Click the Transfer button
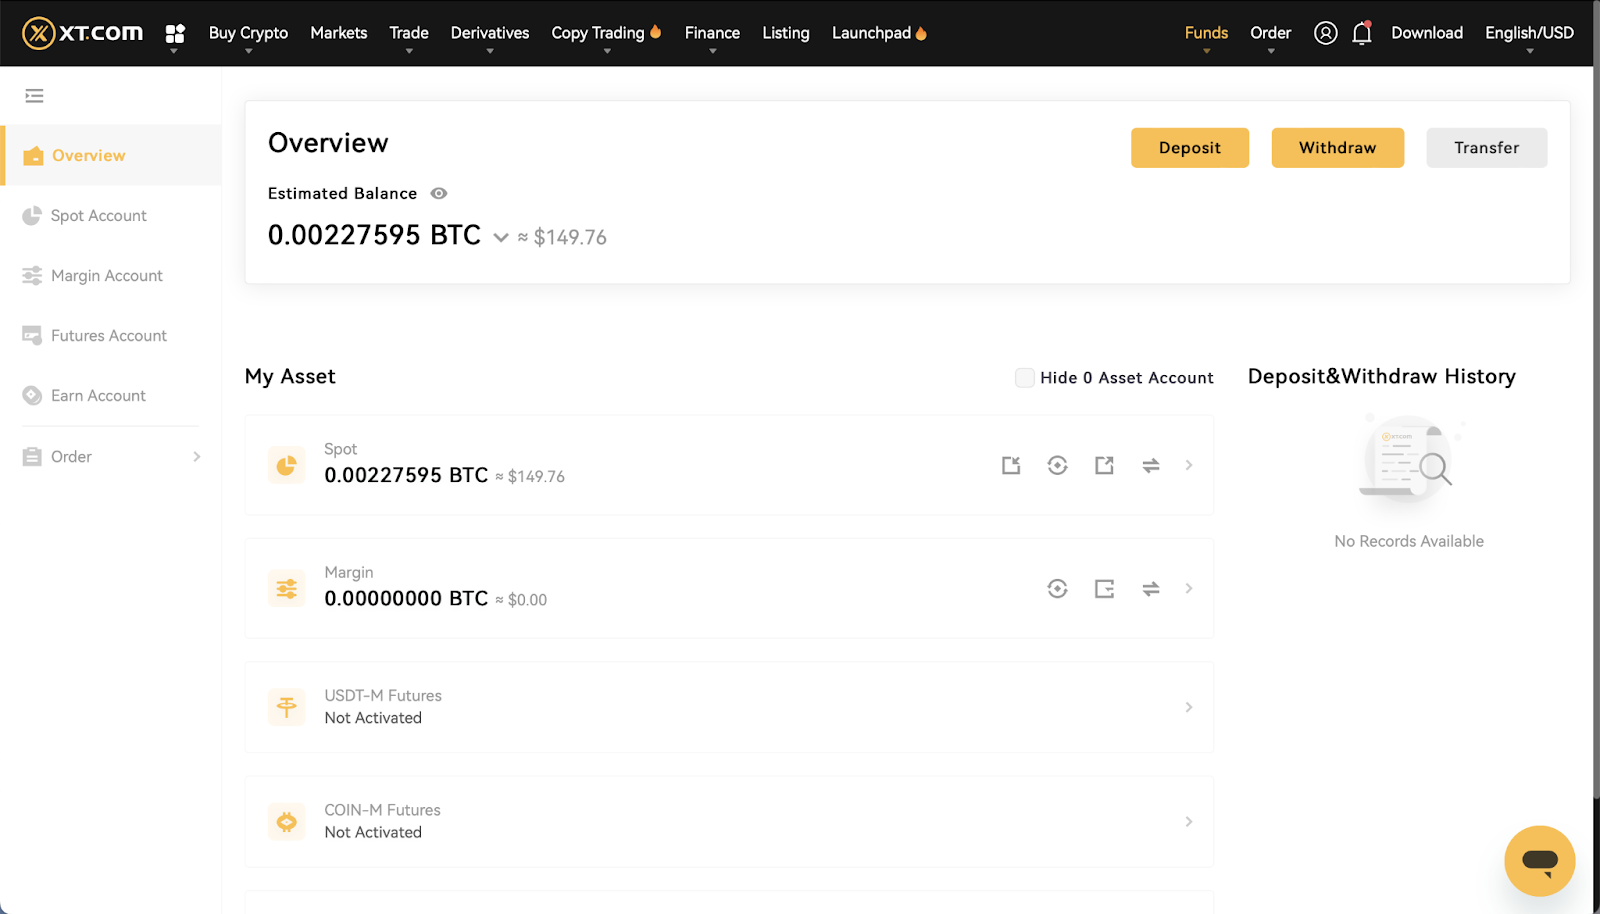This screenshot has height=914, width=1600. tap(1486, 148)
